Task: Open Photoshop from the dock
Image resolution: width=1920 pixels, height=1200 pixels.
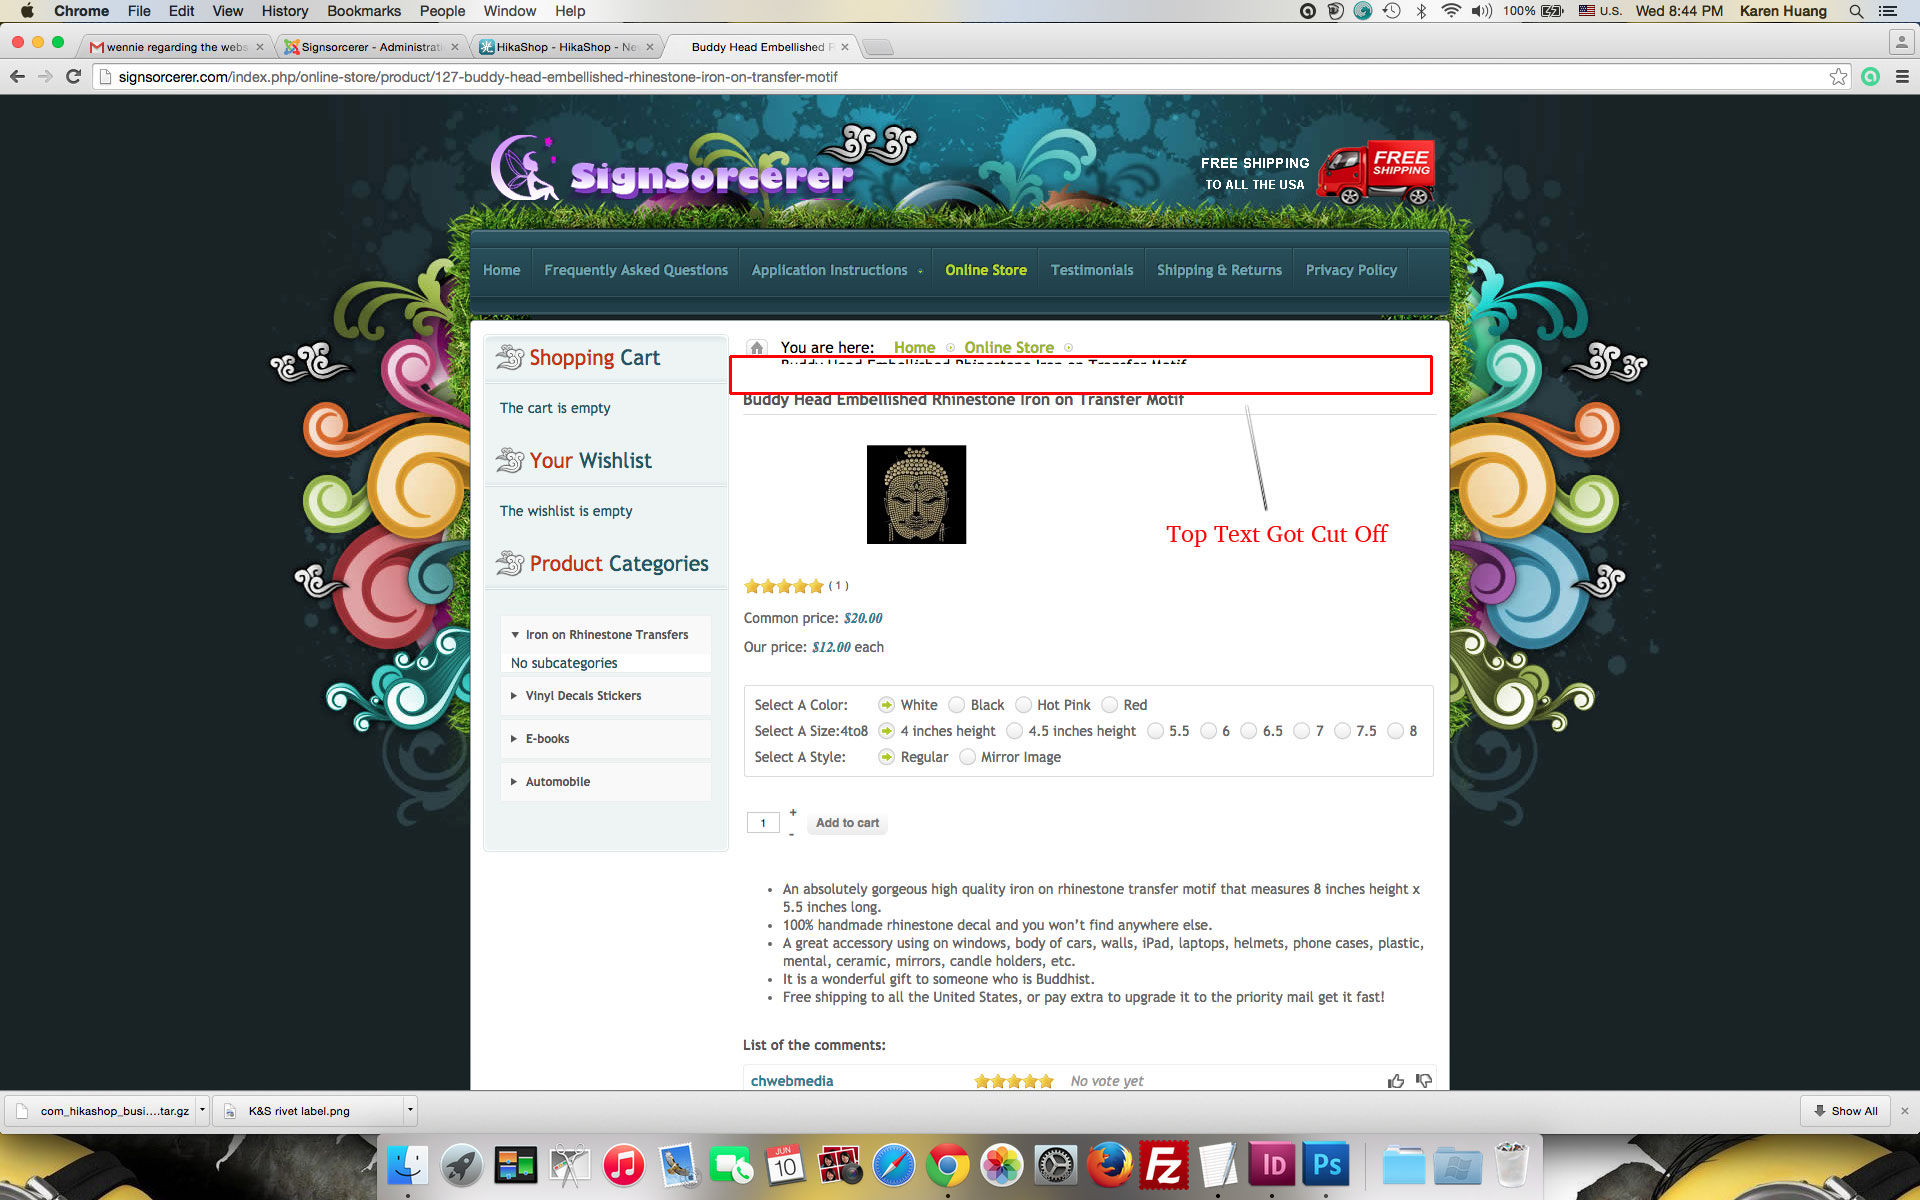Action: pos(1326,1165)
